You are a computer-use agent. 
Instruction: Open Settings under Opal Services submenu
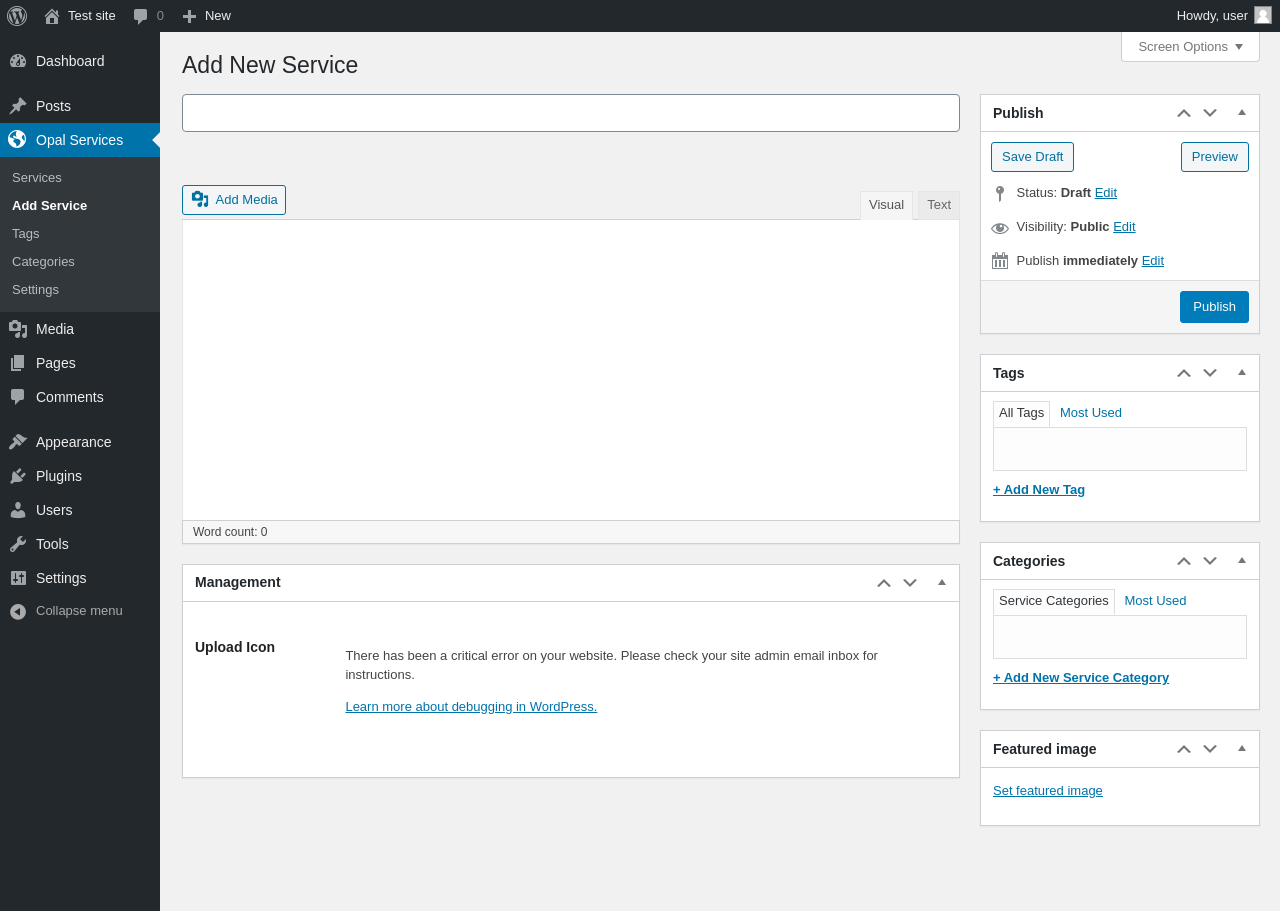point(35,289)
